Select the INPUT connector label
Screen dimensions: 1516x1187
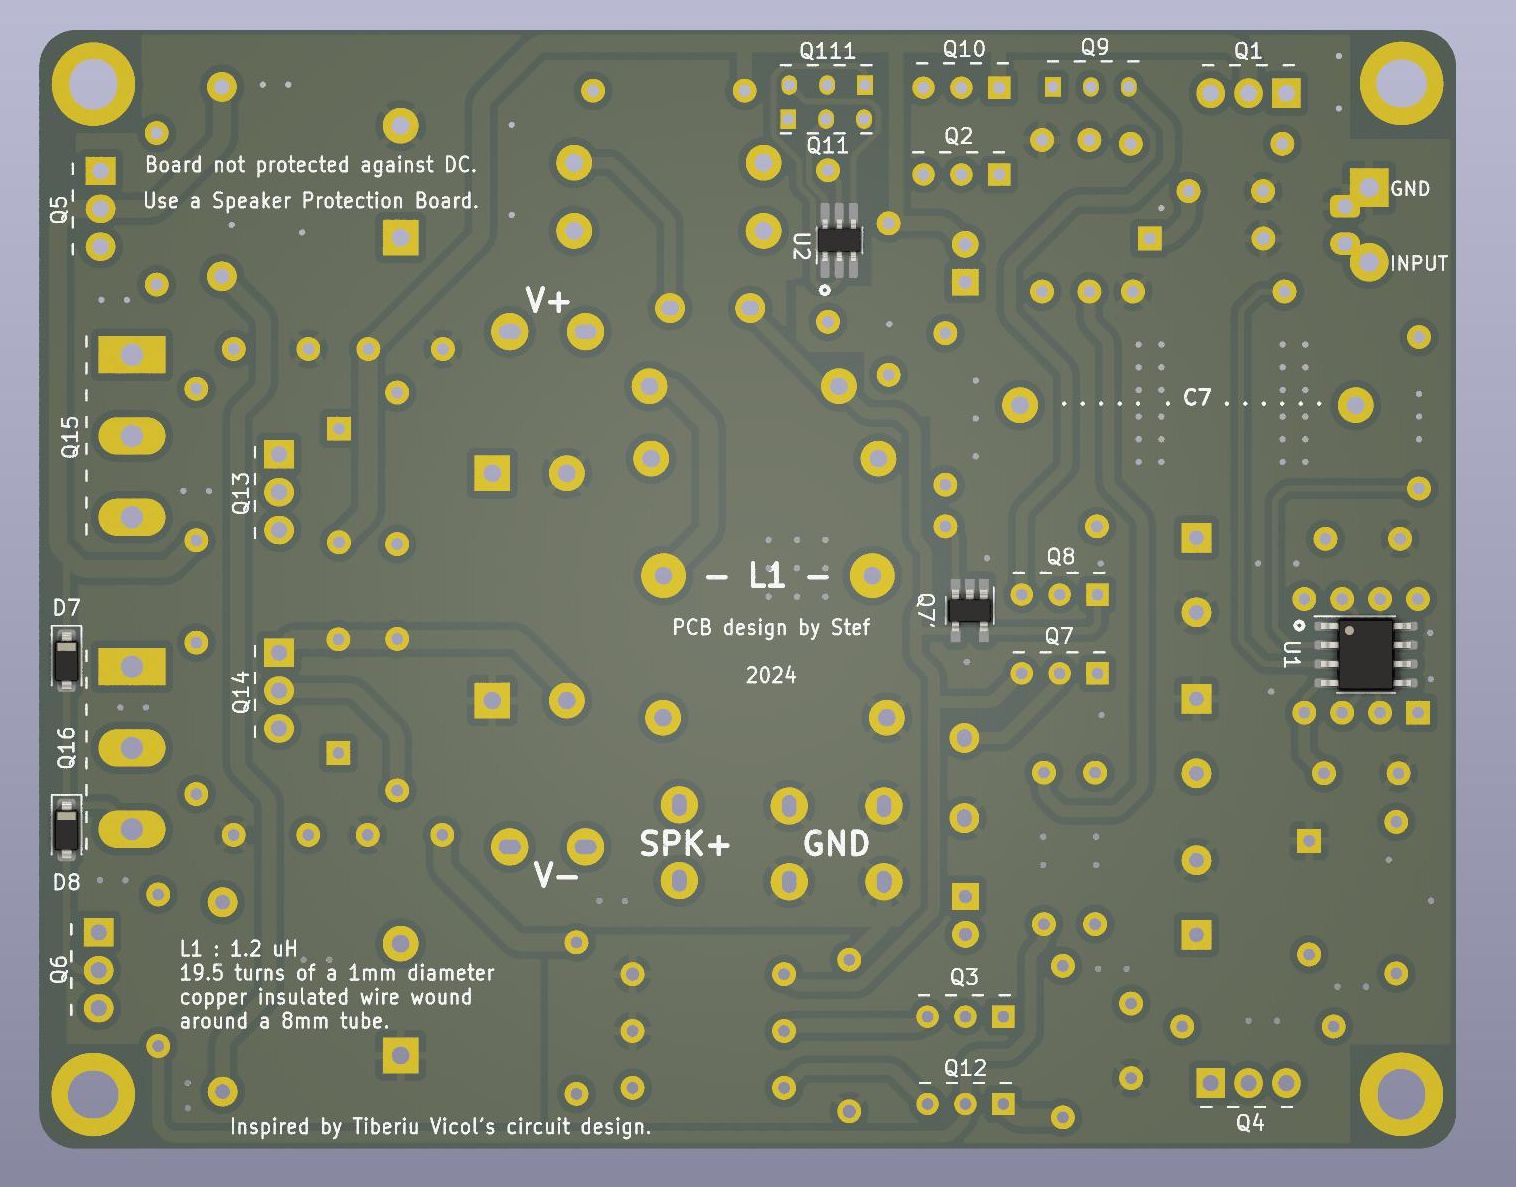1419,264
